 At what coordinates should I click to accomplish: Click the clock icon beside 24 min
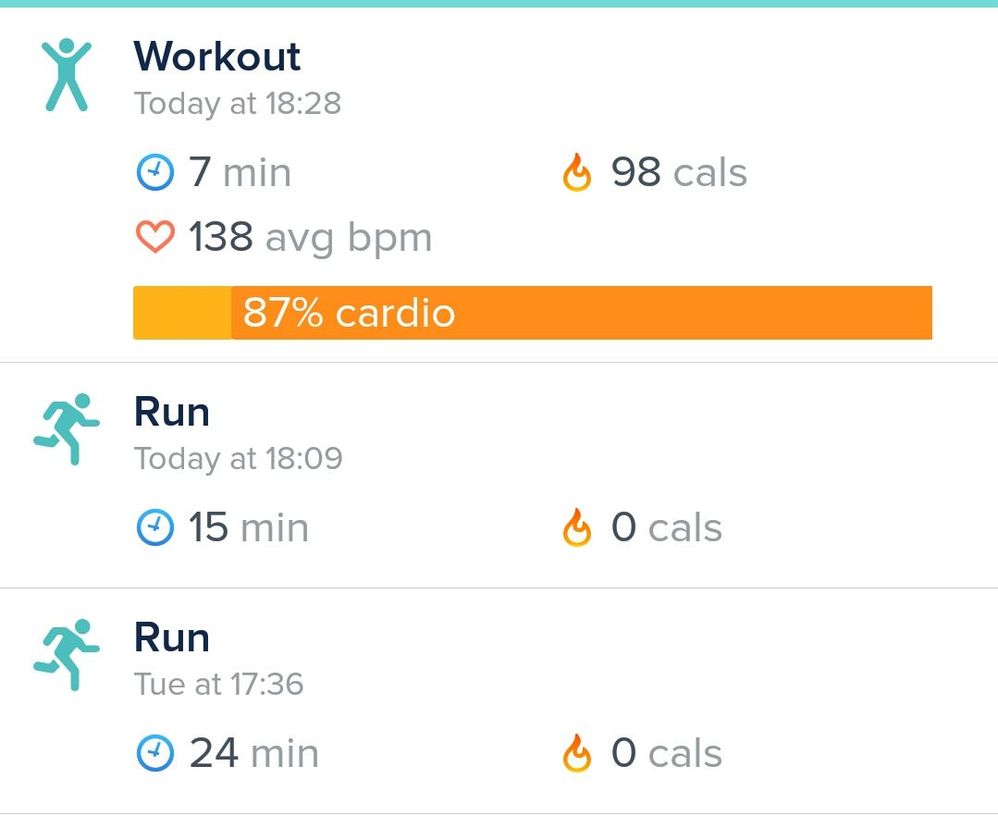point(155,753)
